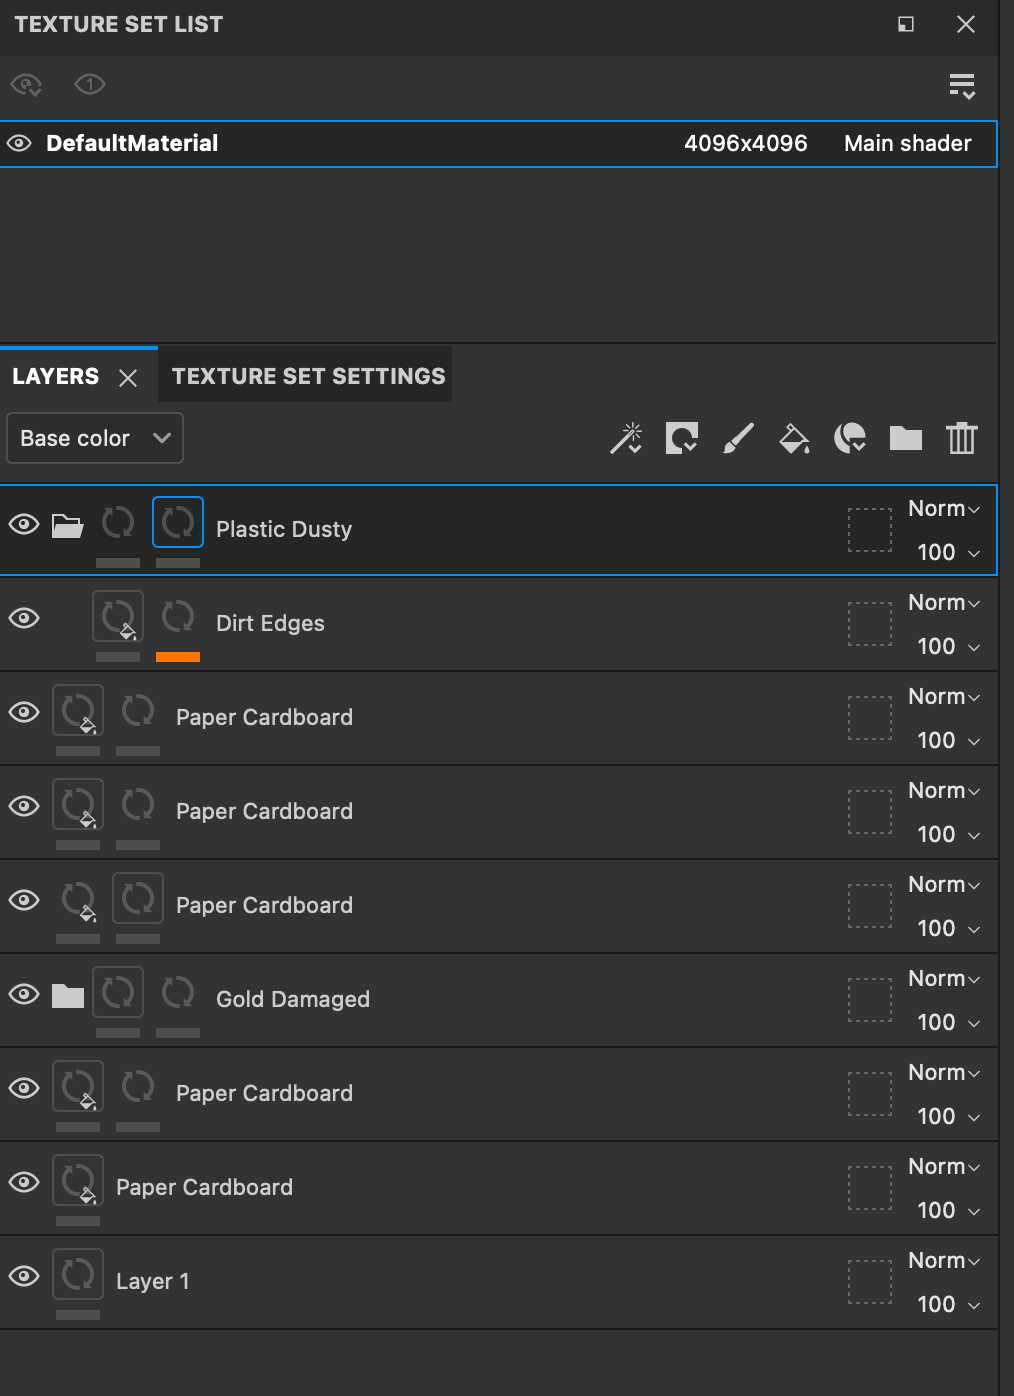Delete the selected layer with the trash icon

(962, 438)
